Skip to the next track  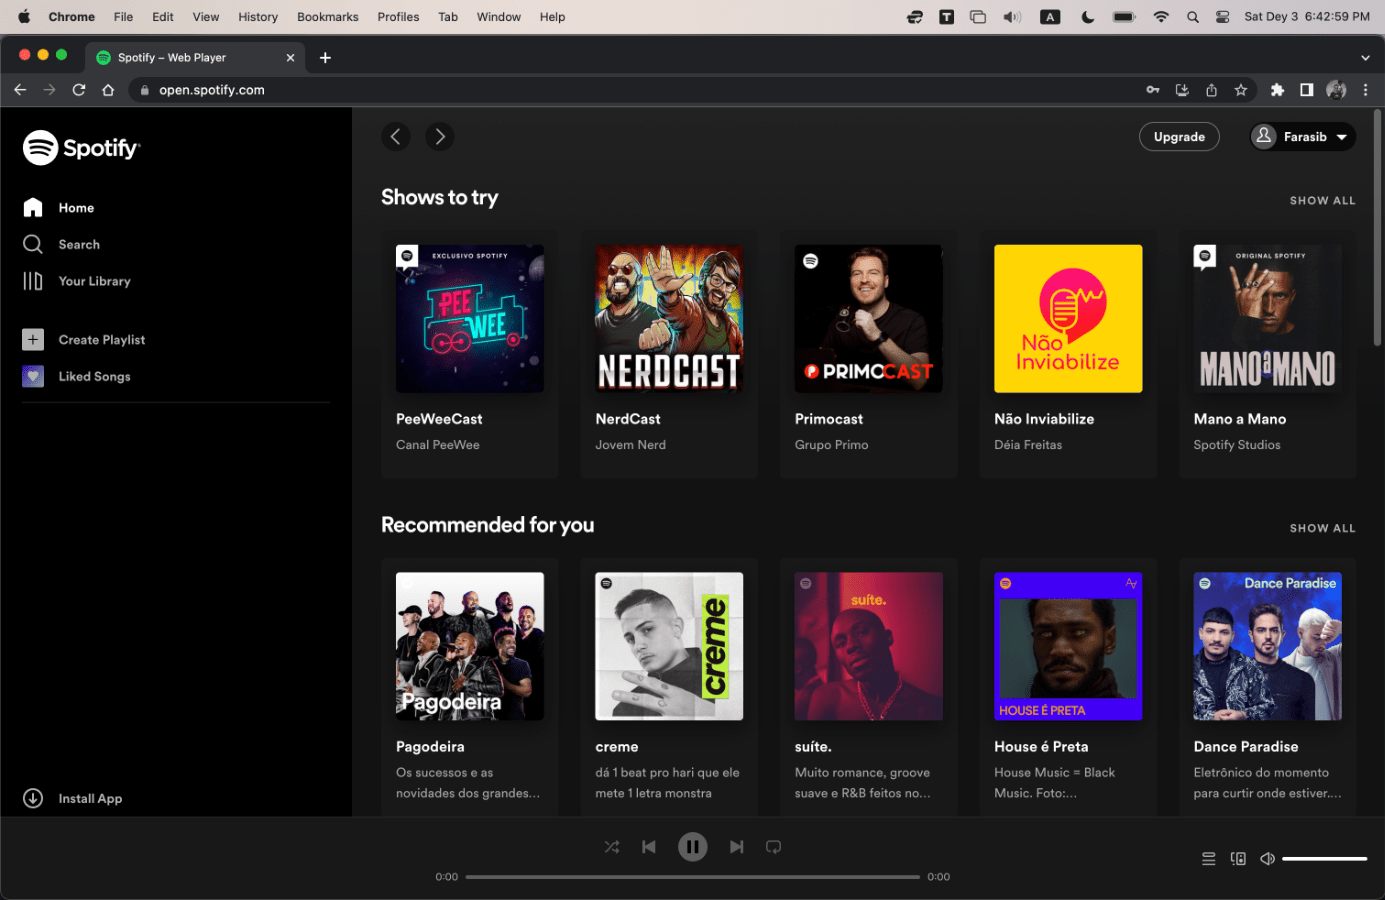[737, 847]
